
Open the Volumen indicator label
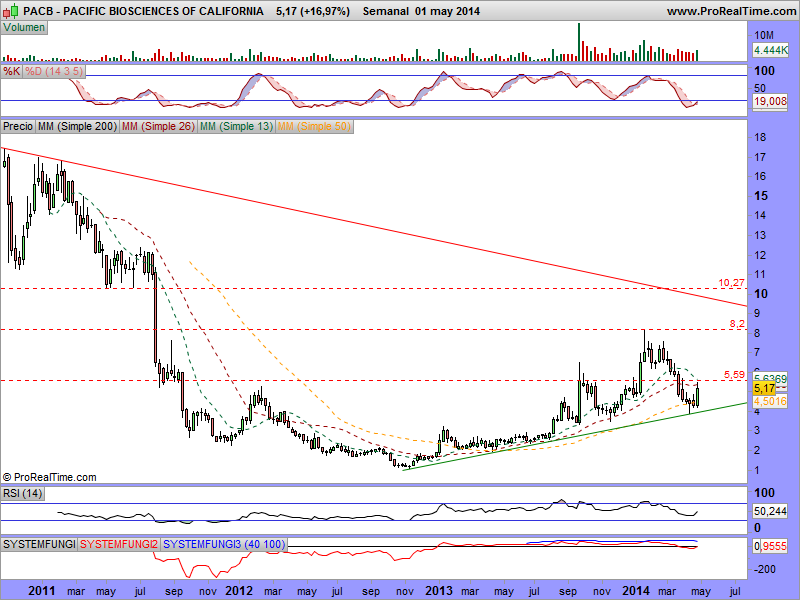point(24,28)
